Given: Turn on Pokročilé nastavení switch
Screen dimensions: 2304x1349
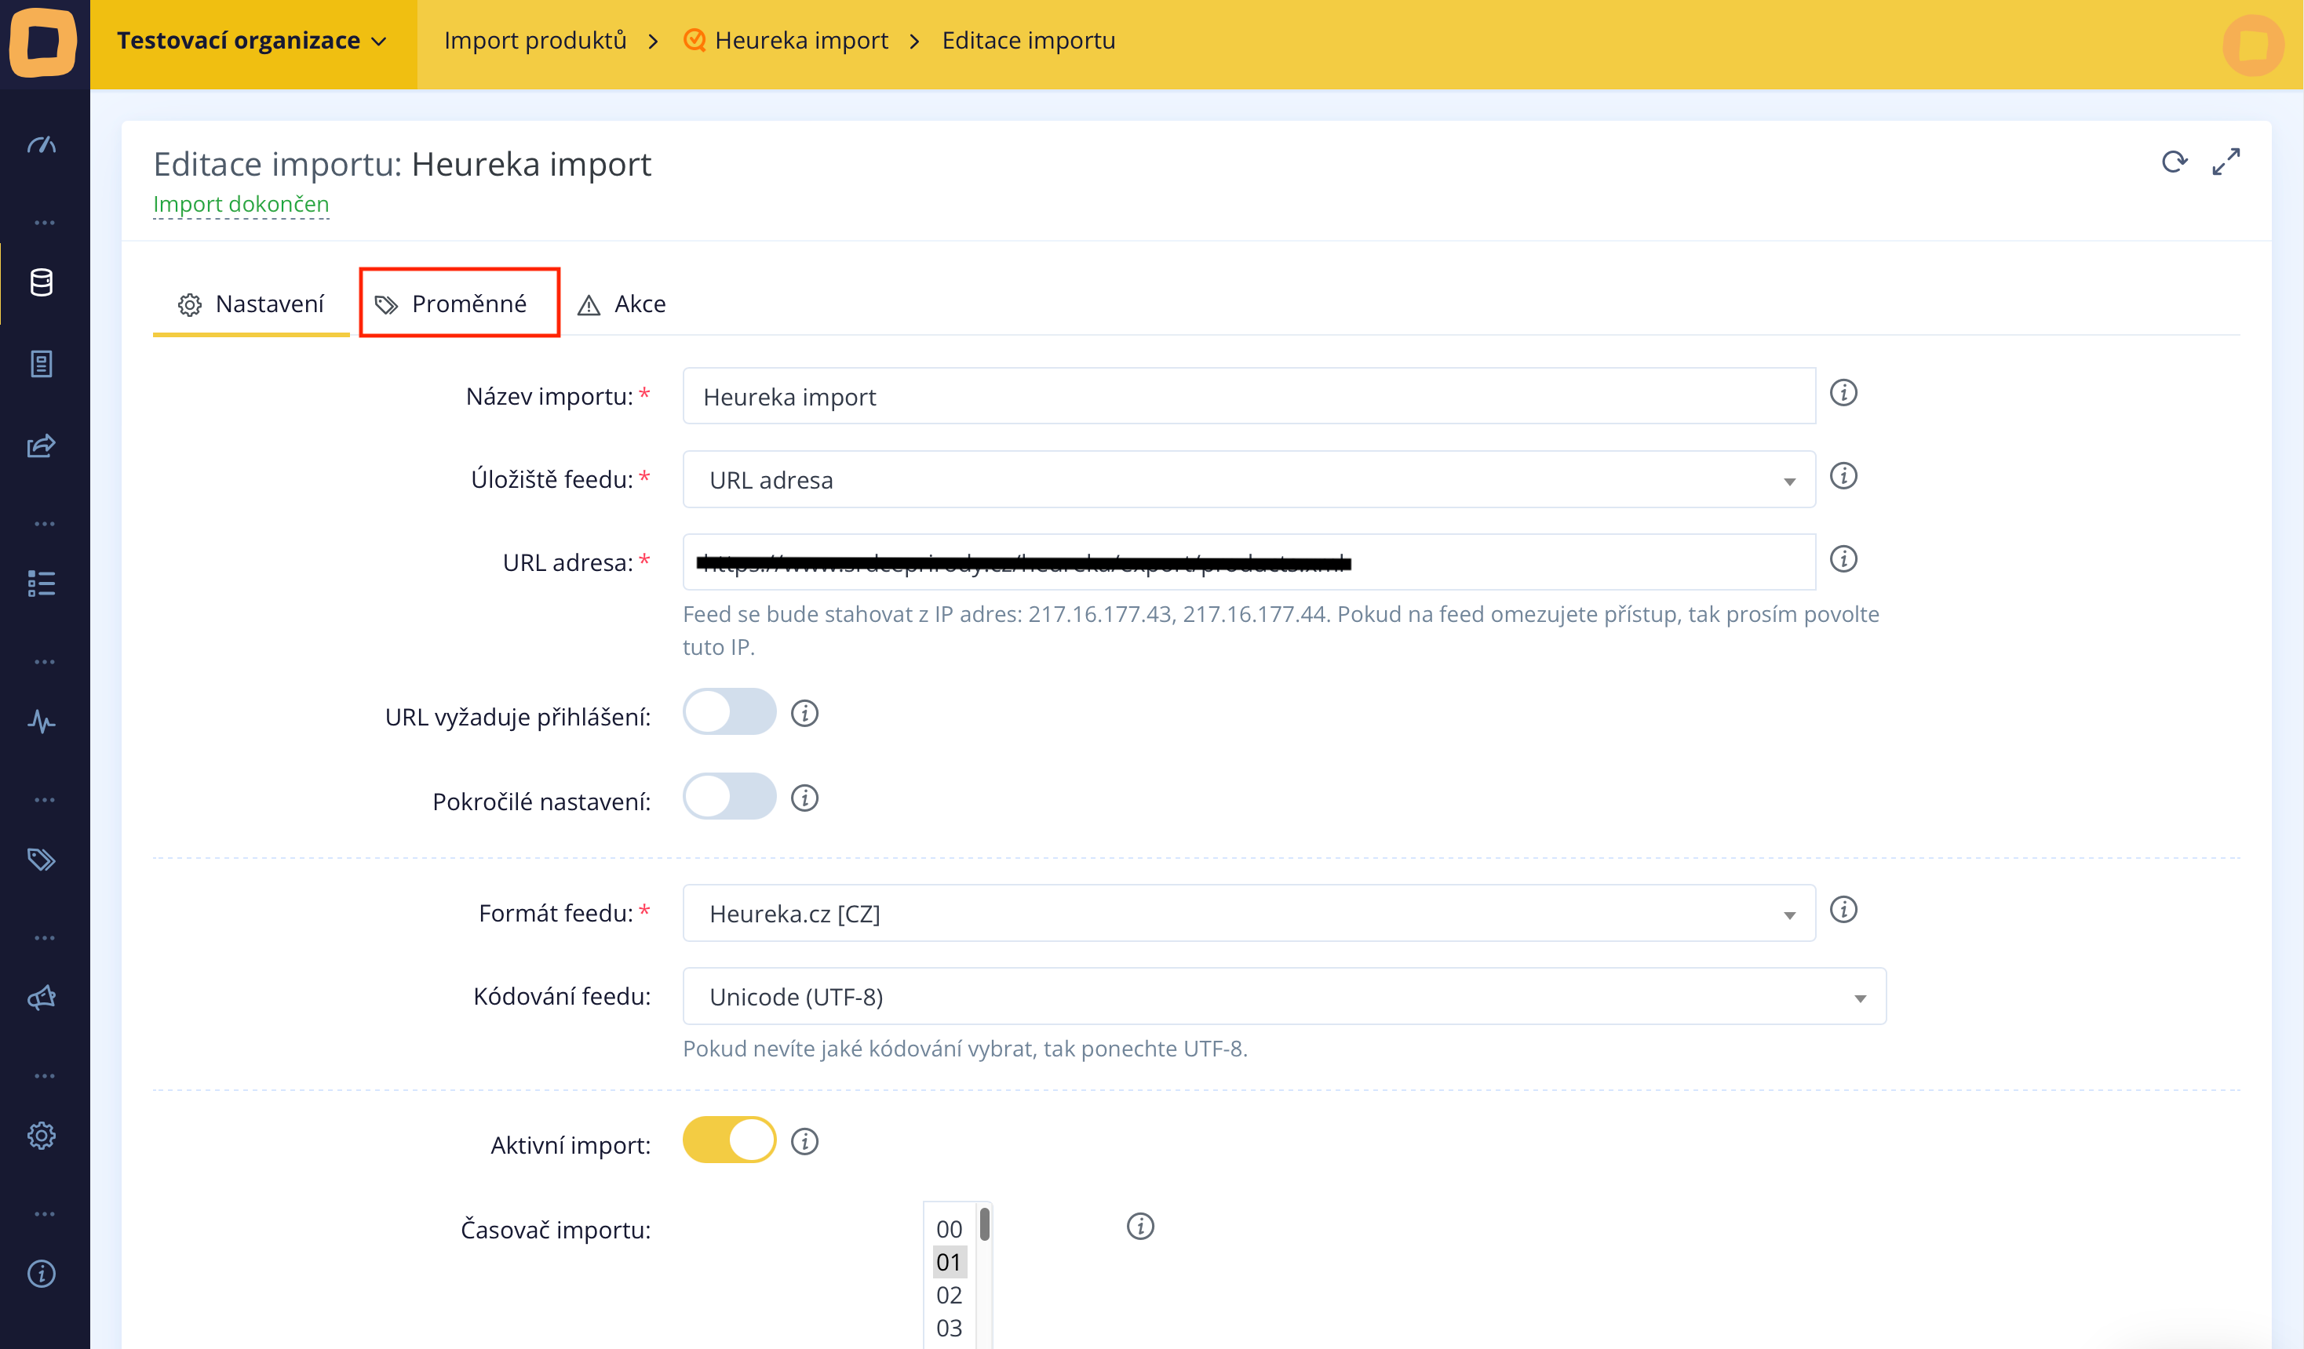Looking at the screenshot, I should click(x=729, y=798).
